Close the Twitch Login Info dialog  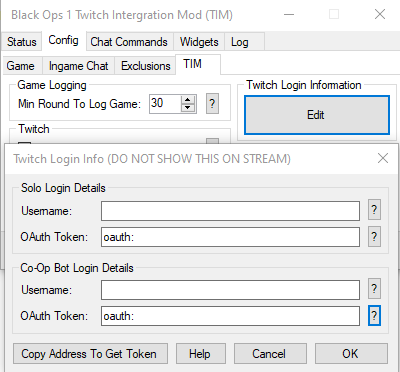[x=383, y=158]
